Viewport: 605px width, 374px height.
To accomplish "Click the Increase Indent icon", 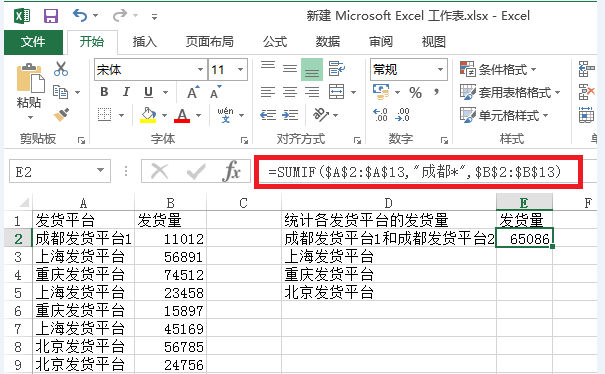I will [290, 115].
